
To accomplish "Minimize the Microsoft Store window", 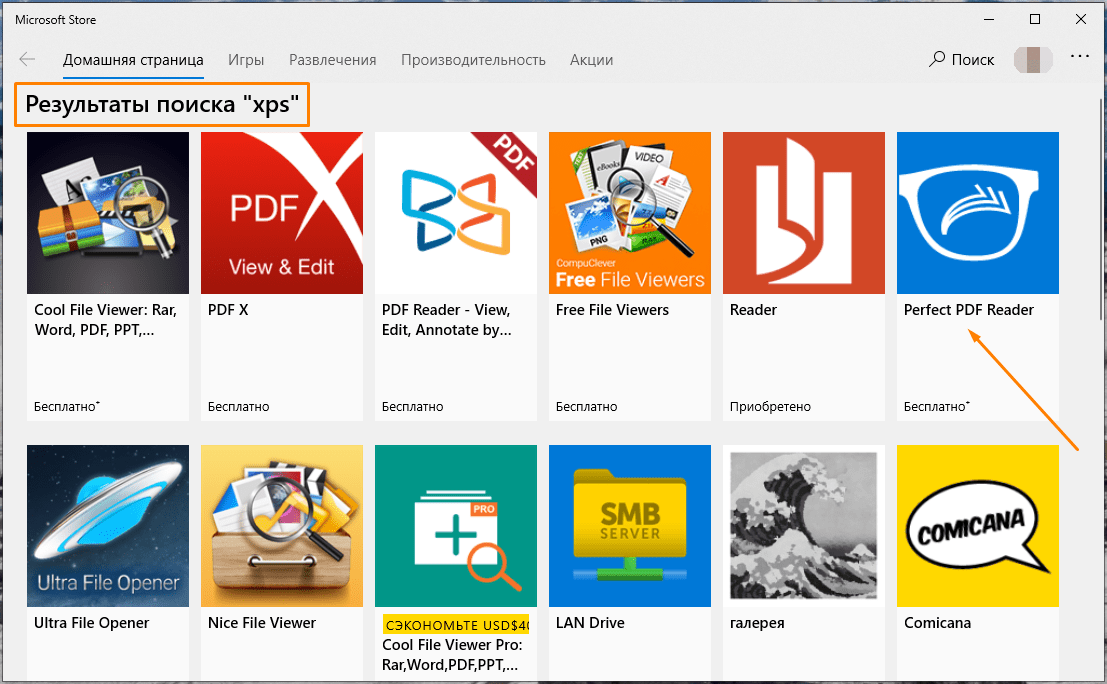I will coord(989,20).
